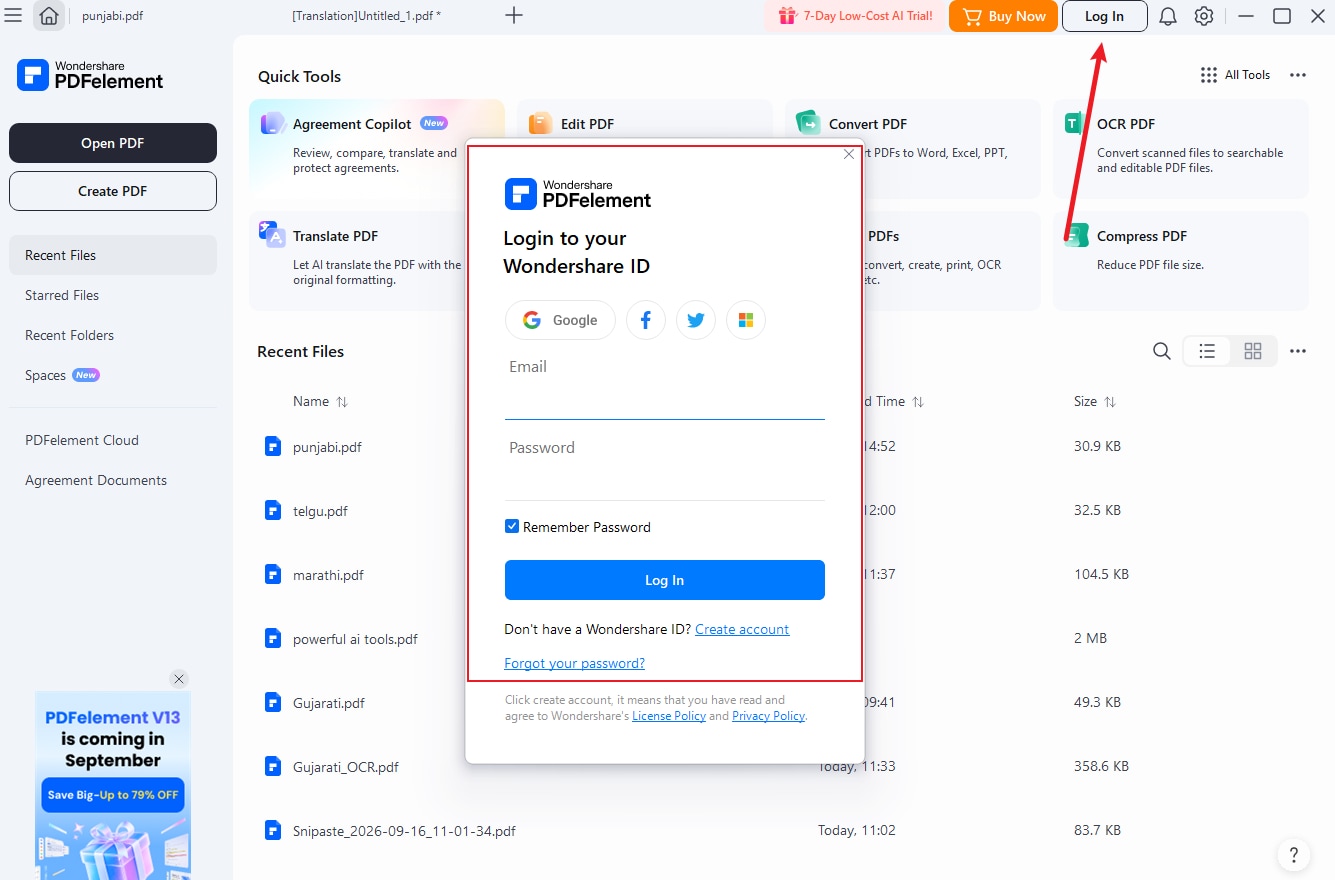Open Gujarati_OCR.pdf from recent files
1335x880 pixels.
pos(346,767)
